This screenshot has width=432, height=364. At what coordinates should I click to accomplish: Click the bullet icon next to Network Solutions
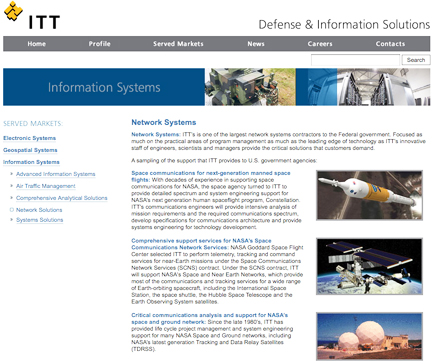(12, 210)
